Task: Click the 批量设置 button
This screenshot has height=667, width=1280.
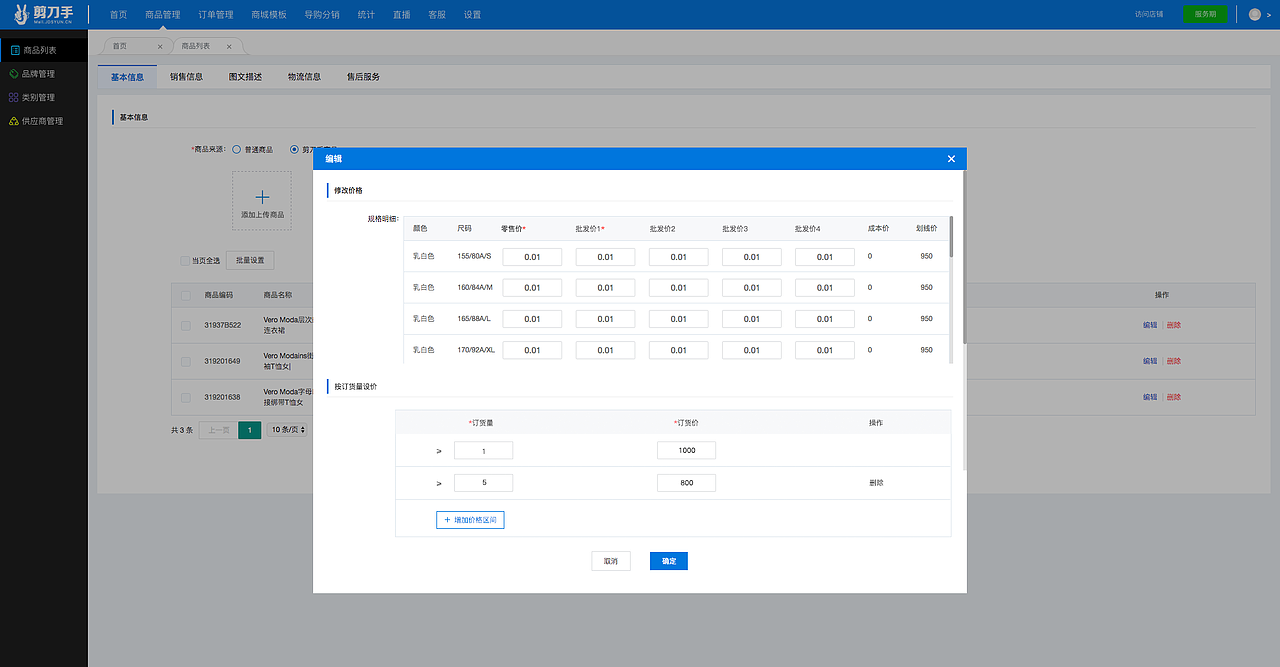Action: tap(250, 260)
